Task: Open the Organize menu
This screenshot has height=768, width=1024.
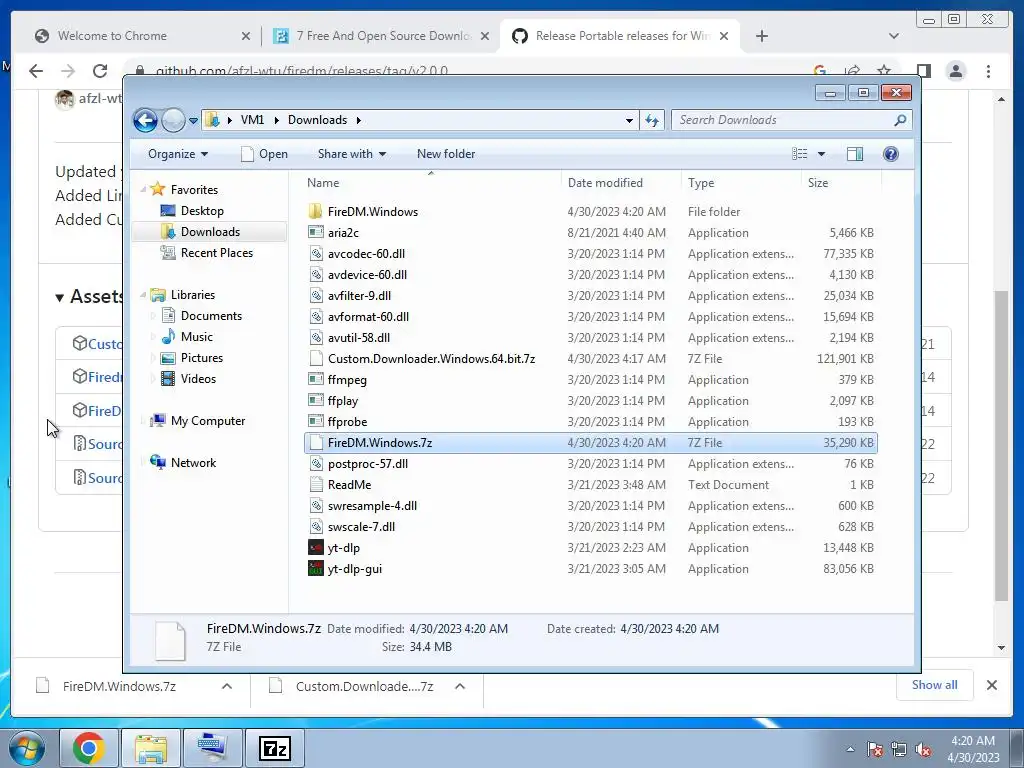Action: (x=178, y=154)
